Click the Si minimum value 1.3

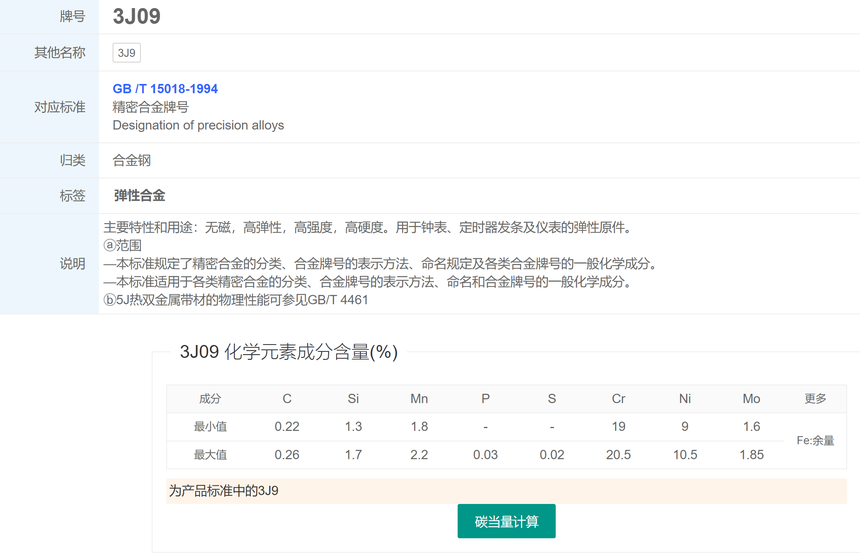(x=353, y=427)
